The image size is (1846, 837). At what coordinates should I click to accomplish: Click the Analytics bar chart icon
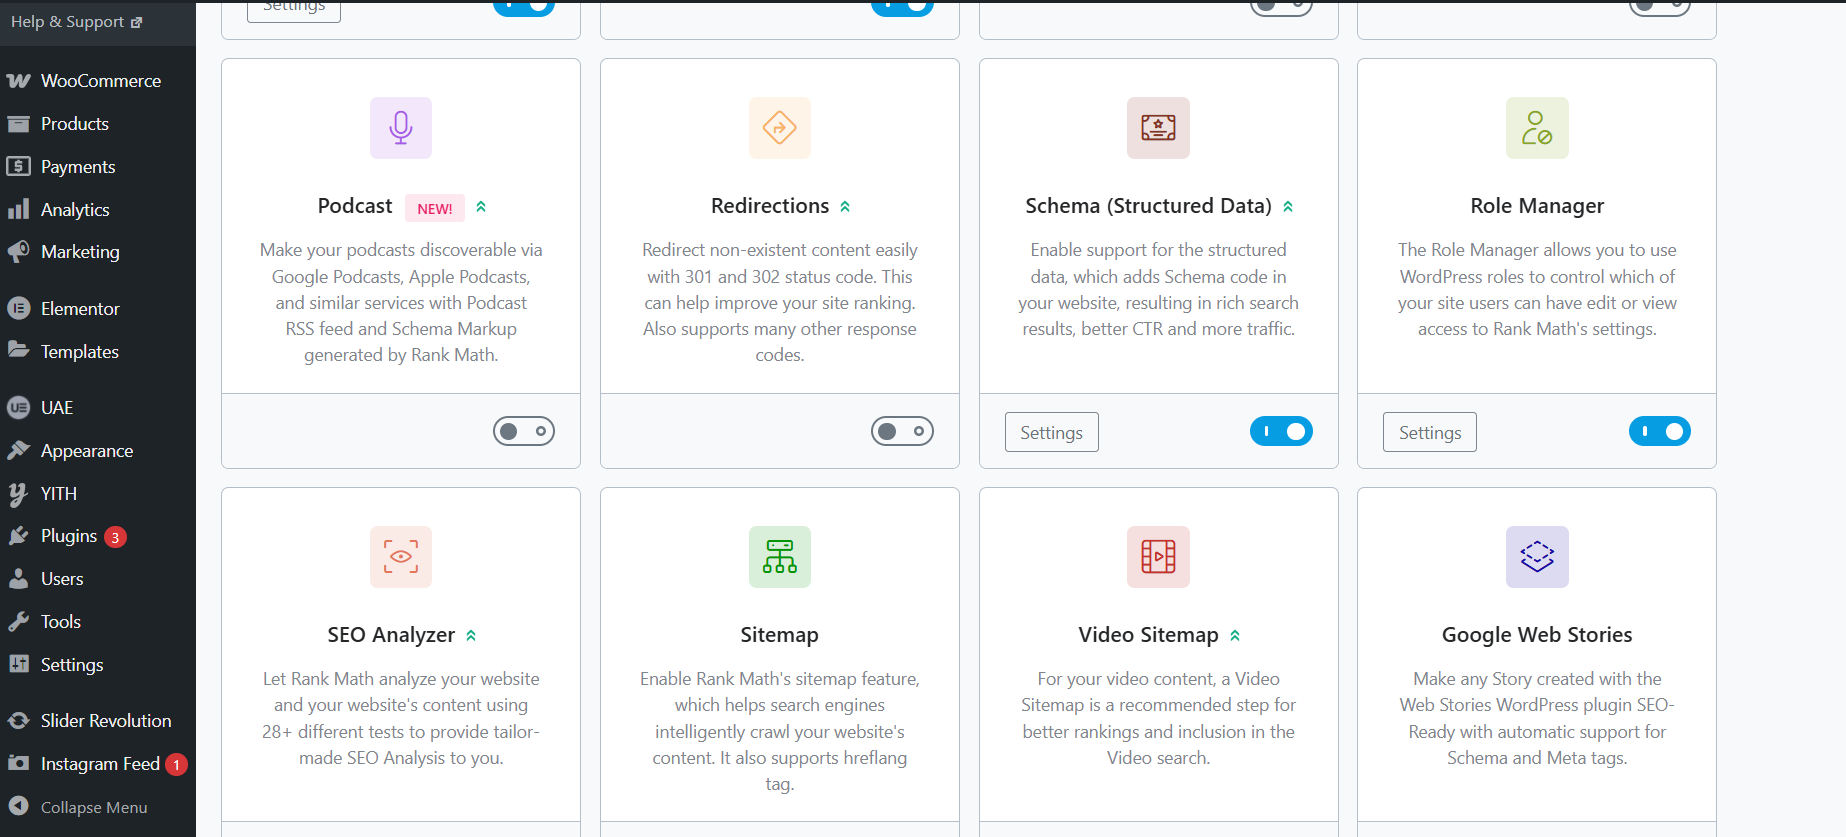[18, 209]
